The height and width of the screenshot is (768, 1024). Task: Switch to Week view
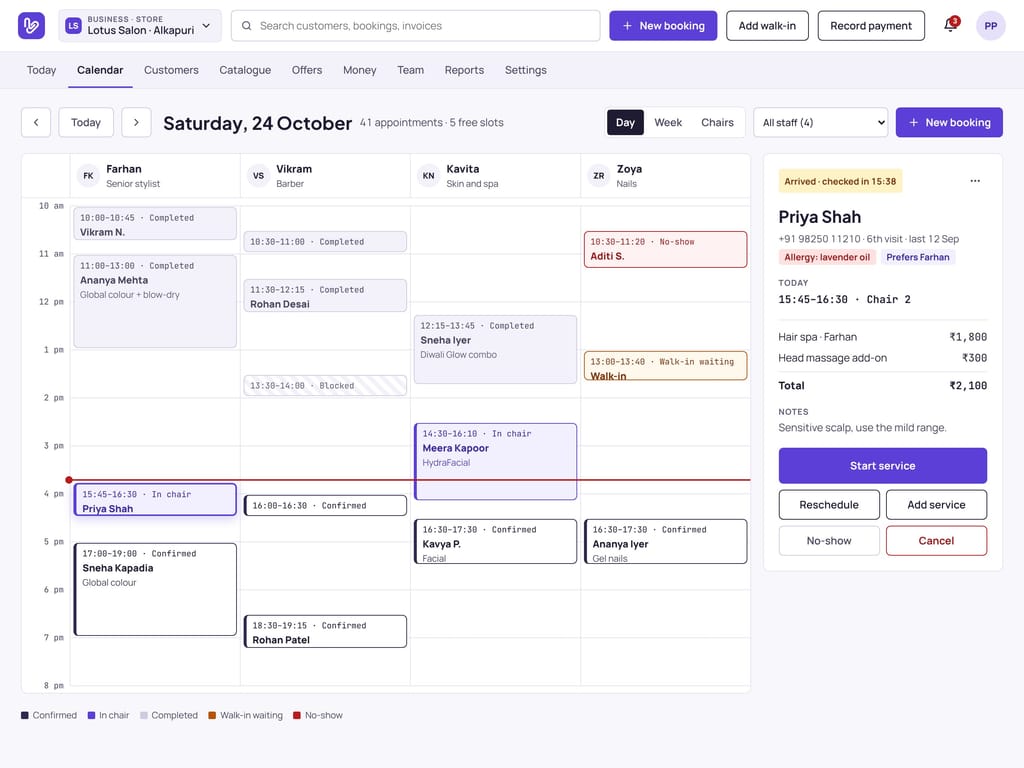[x=667, y=122]
